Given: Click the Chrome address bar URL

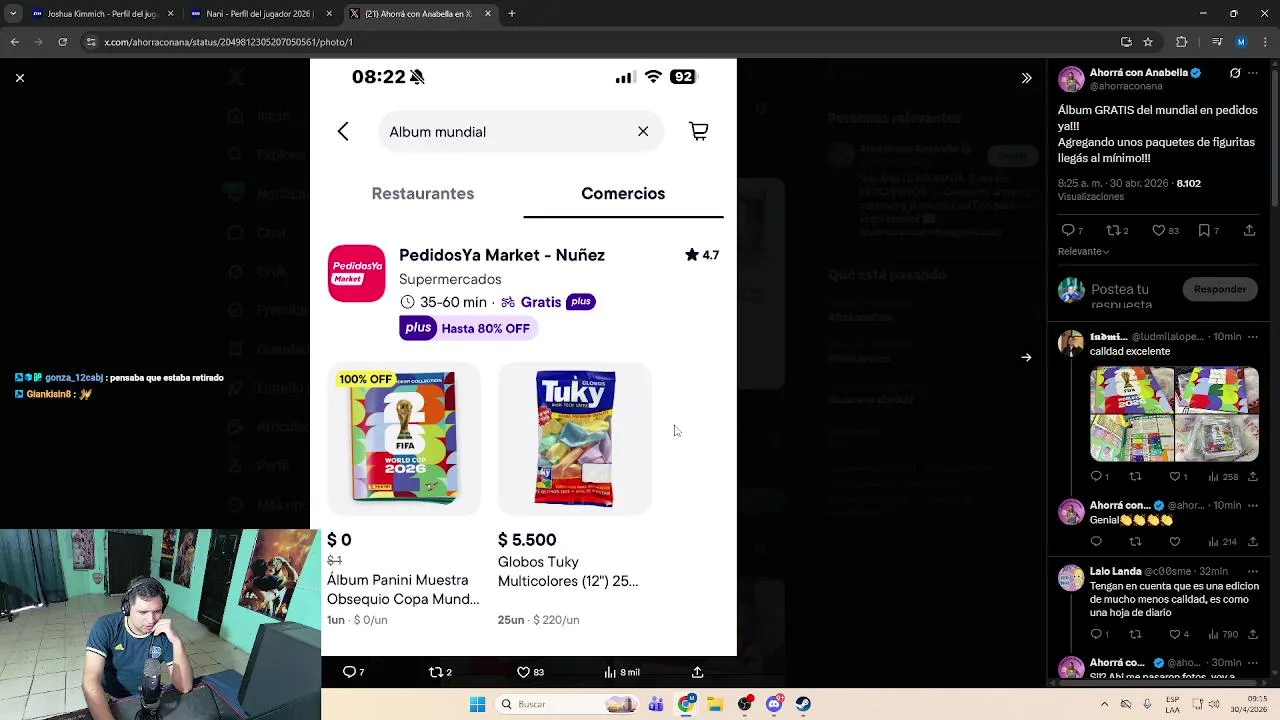Looking at the screenshot, I should [x=228, y=42].
